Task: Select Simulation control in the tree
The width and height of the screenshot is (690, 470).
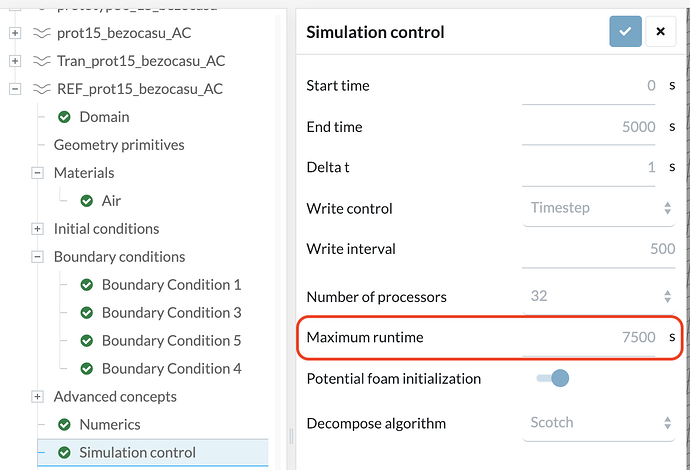Action: coord(137,453)
